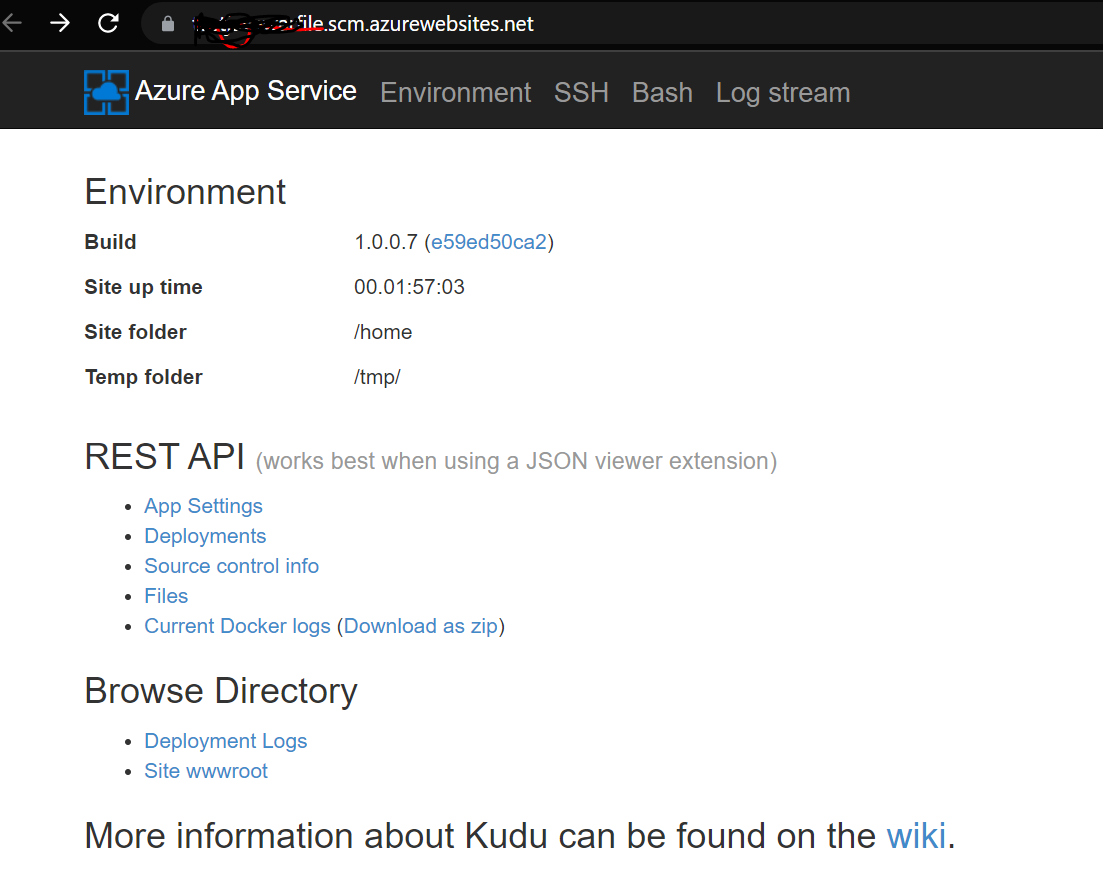Open the Source control info link
The image size is (1103, 875).
point(231,566)
